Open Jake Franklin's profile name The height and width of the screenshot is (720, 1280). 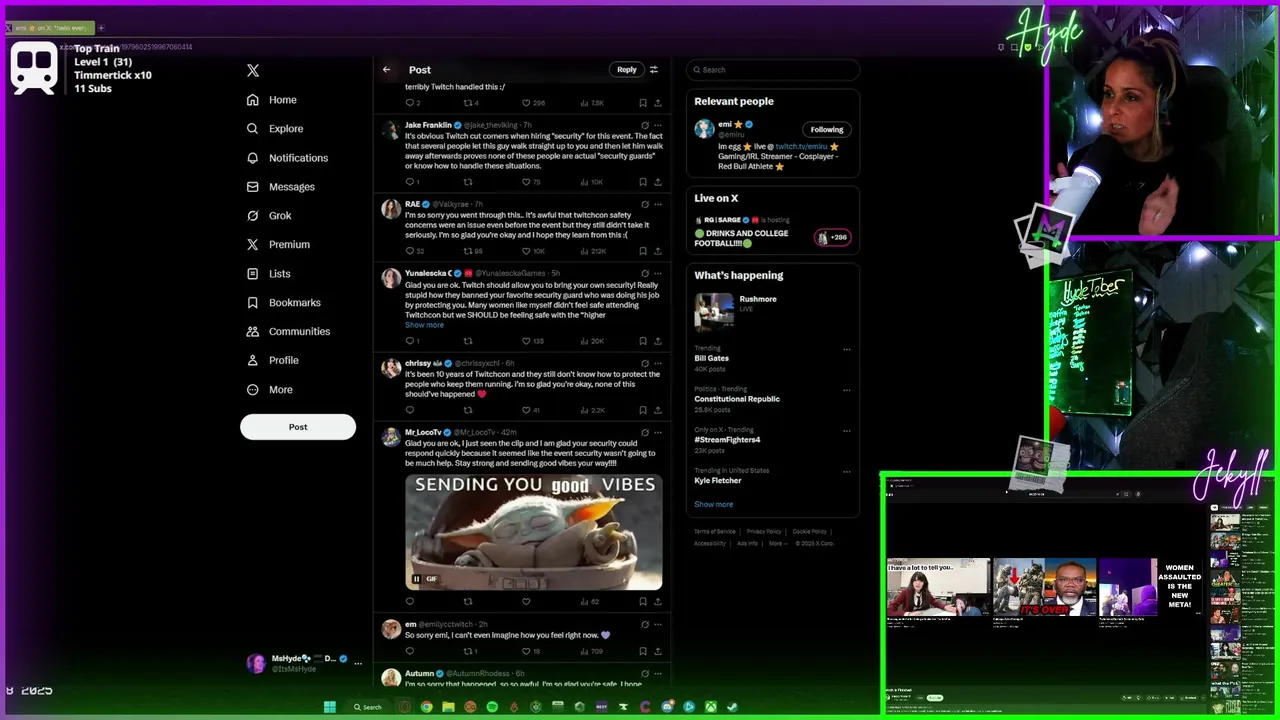click(428, 125)
